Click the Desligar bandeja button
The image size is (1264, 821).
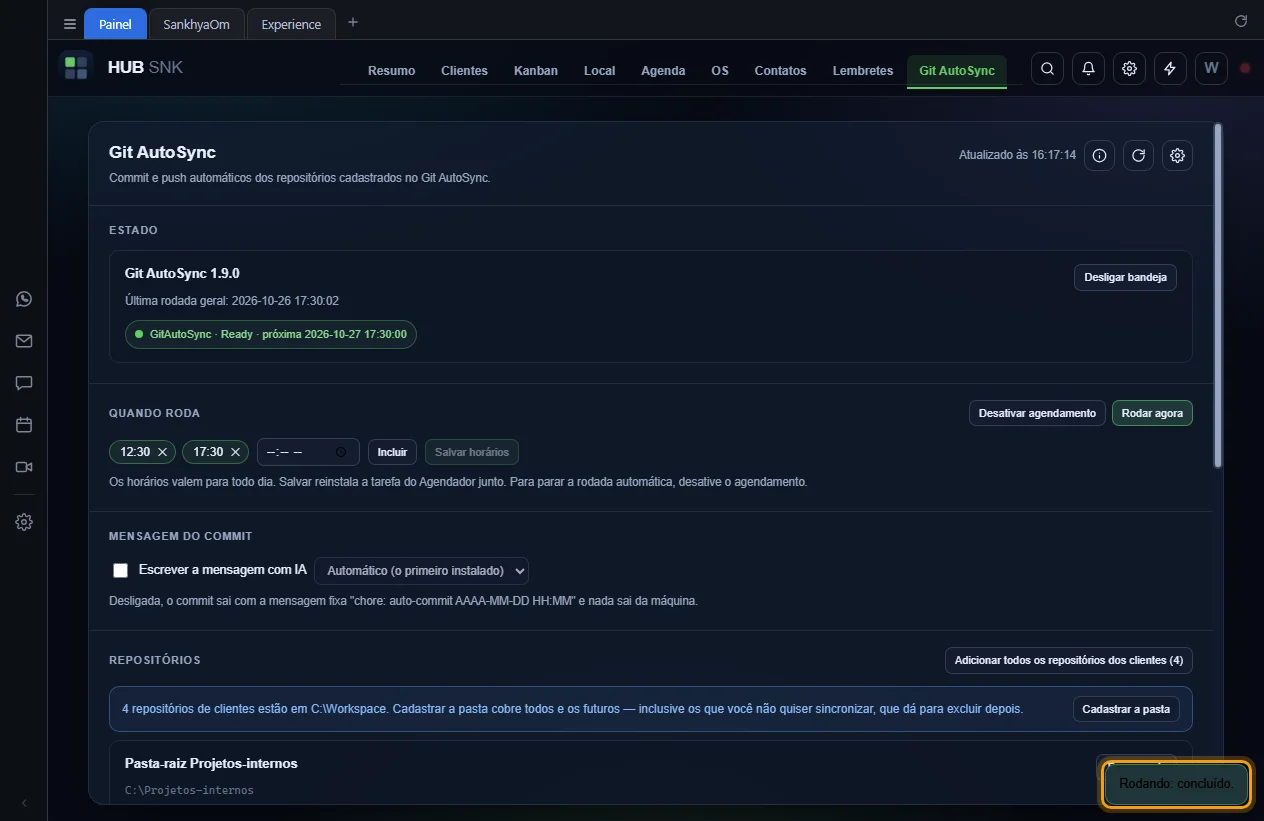(x=1125, y=277)
